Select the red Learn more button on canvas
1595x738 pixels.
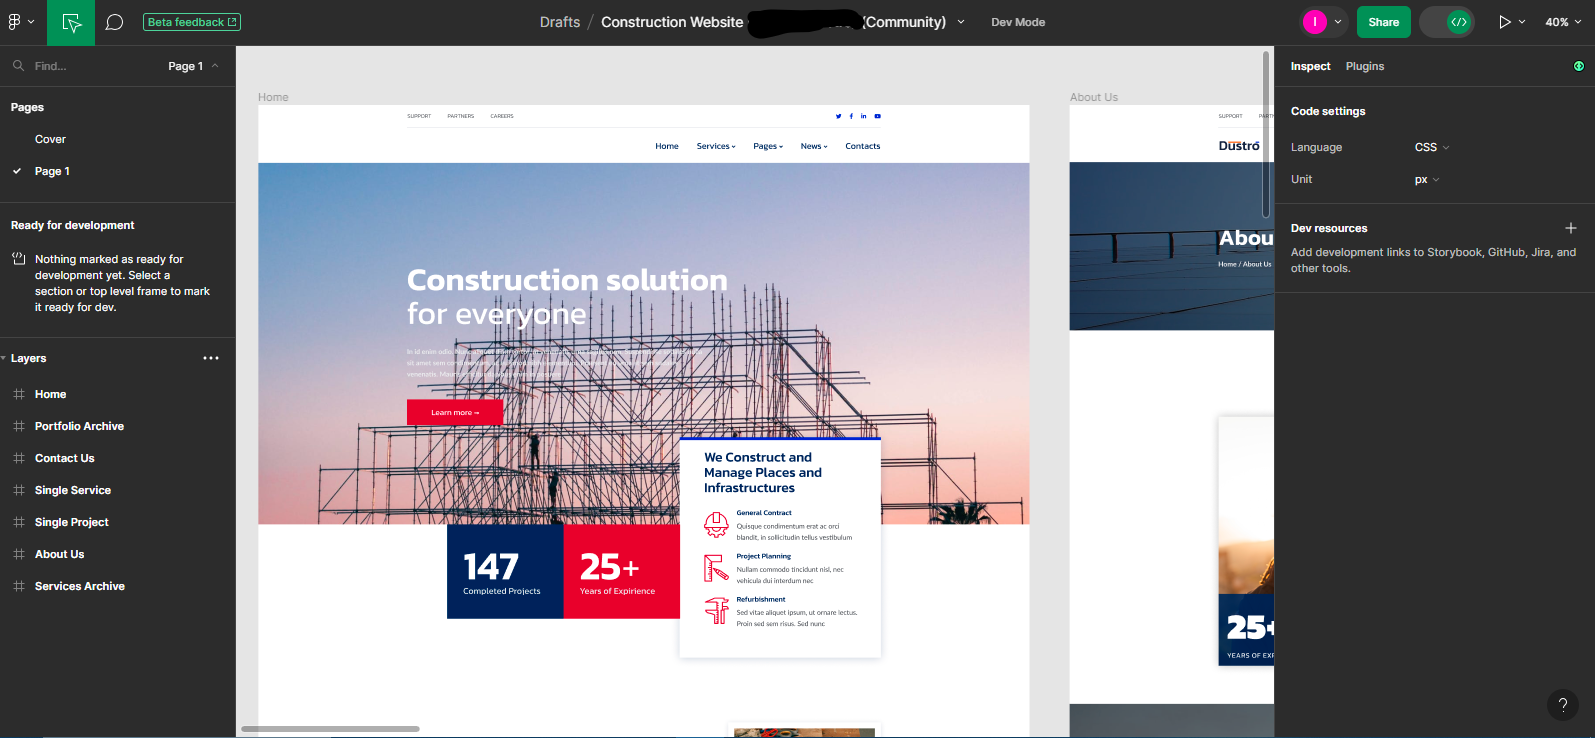click(455, 412)
